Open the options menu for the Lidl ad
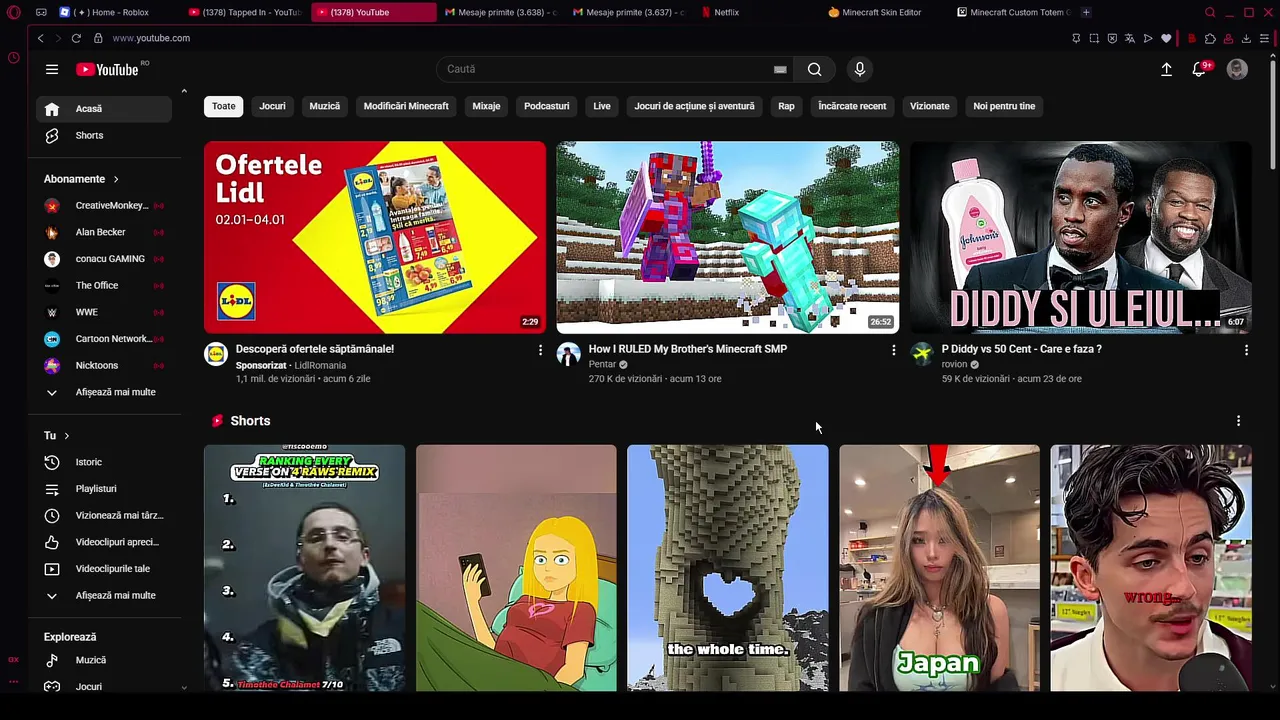The height and width of the screenshot is (720, 1280). pos(541,350)
